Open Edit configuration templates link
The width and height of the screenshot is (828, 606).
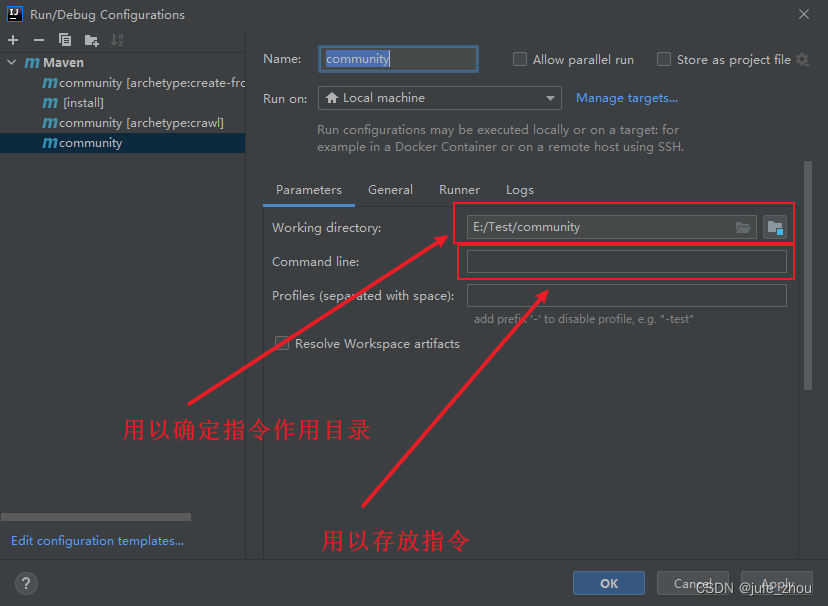tap(98, 541)
